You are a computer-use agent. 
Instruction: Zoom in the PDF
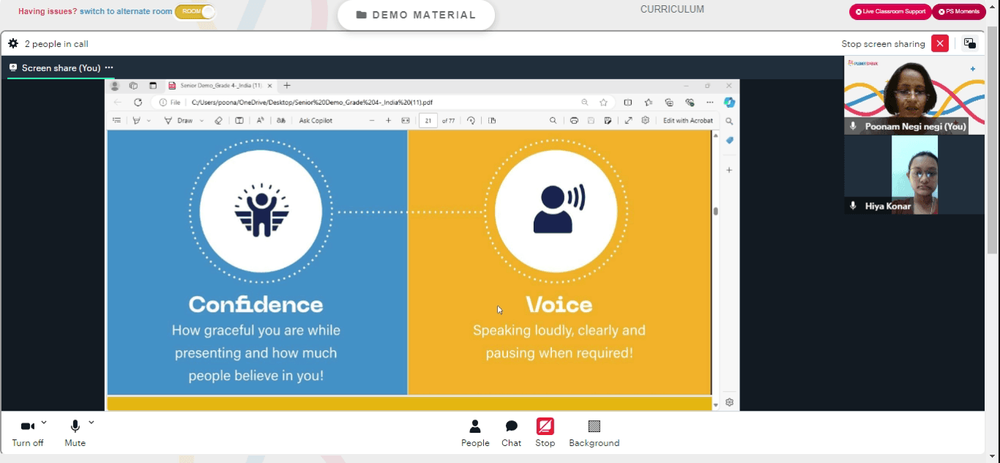click(x=388, y=120)
